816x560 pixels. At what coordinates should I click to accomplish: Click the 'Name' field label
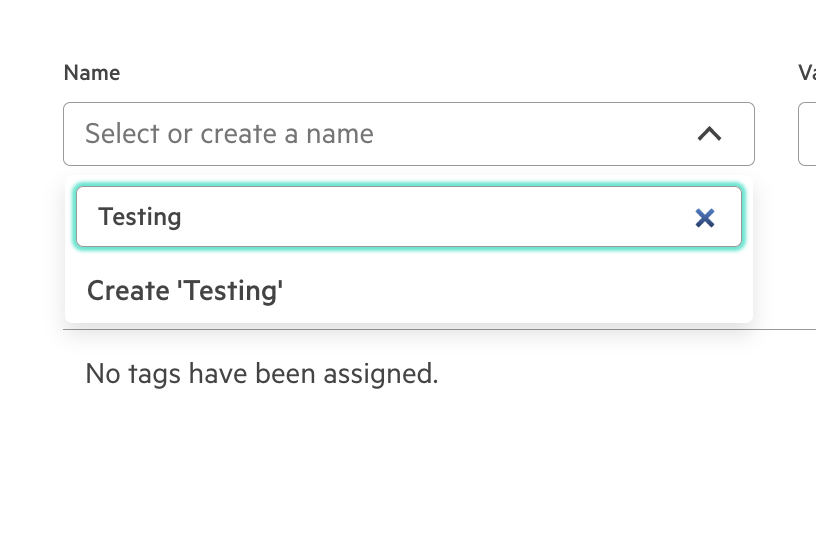(x=92, y=73)
